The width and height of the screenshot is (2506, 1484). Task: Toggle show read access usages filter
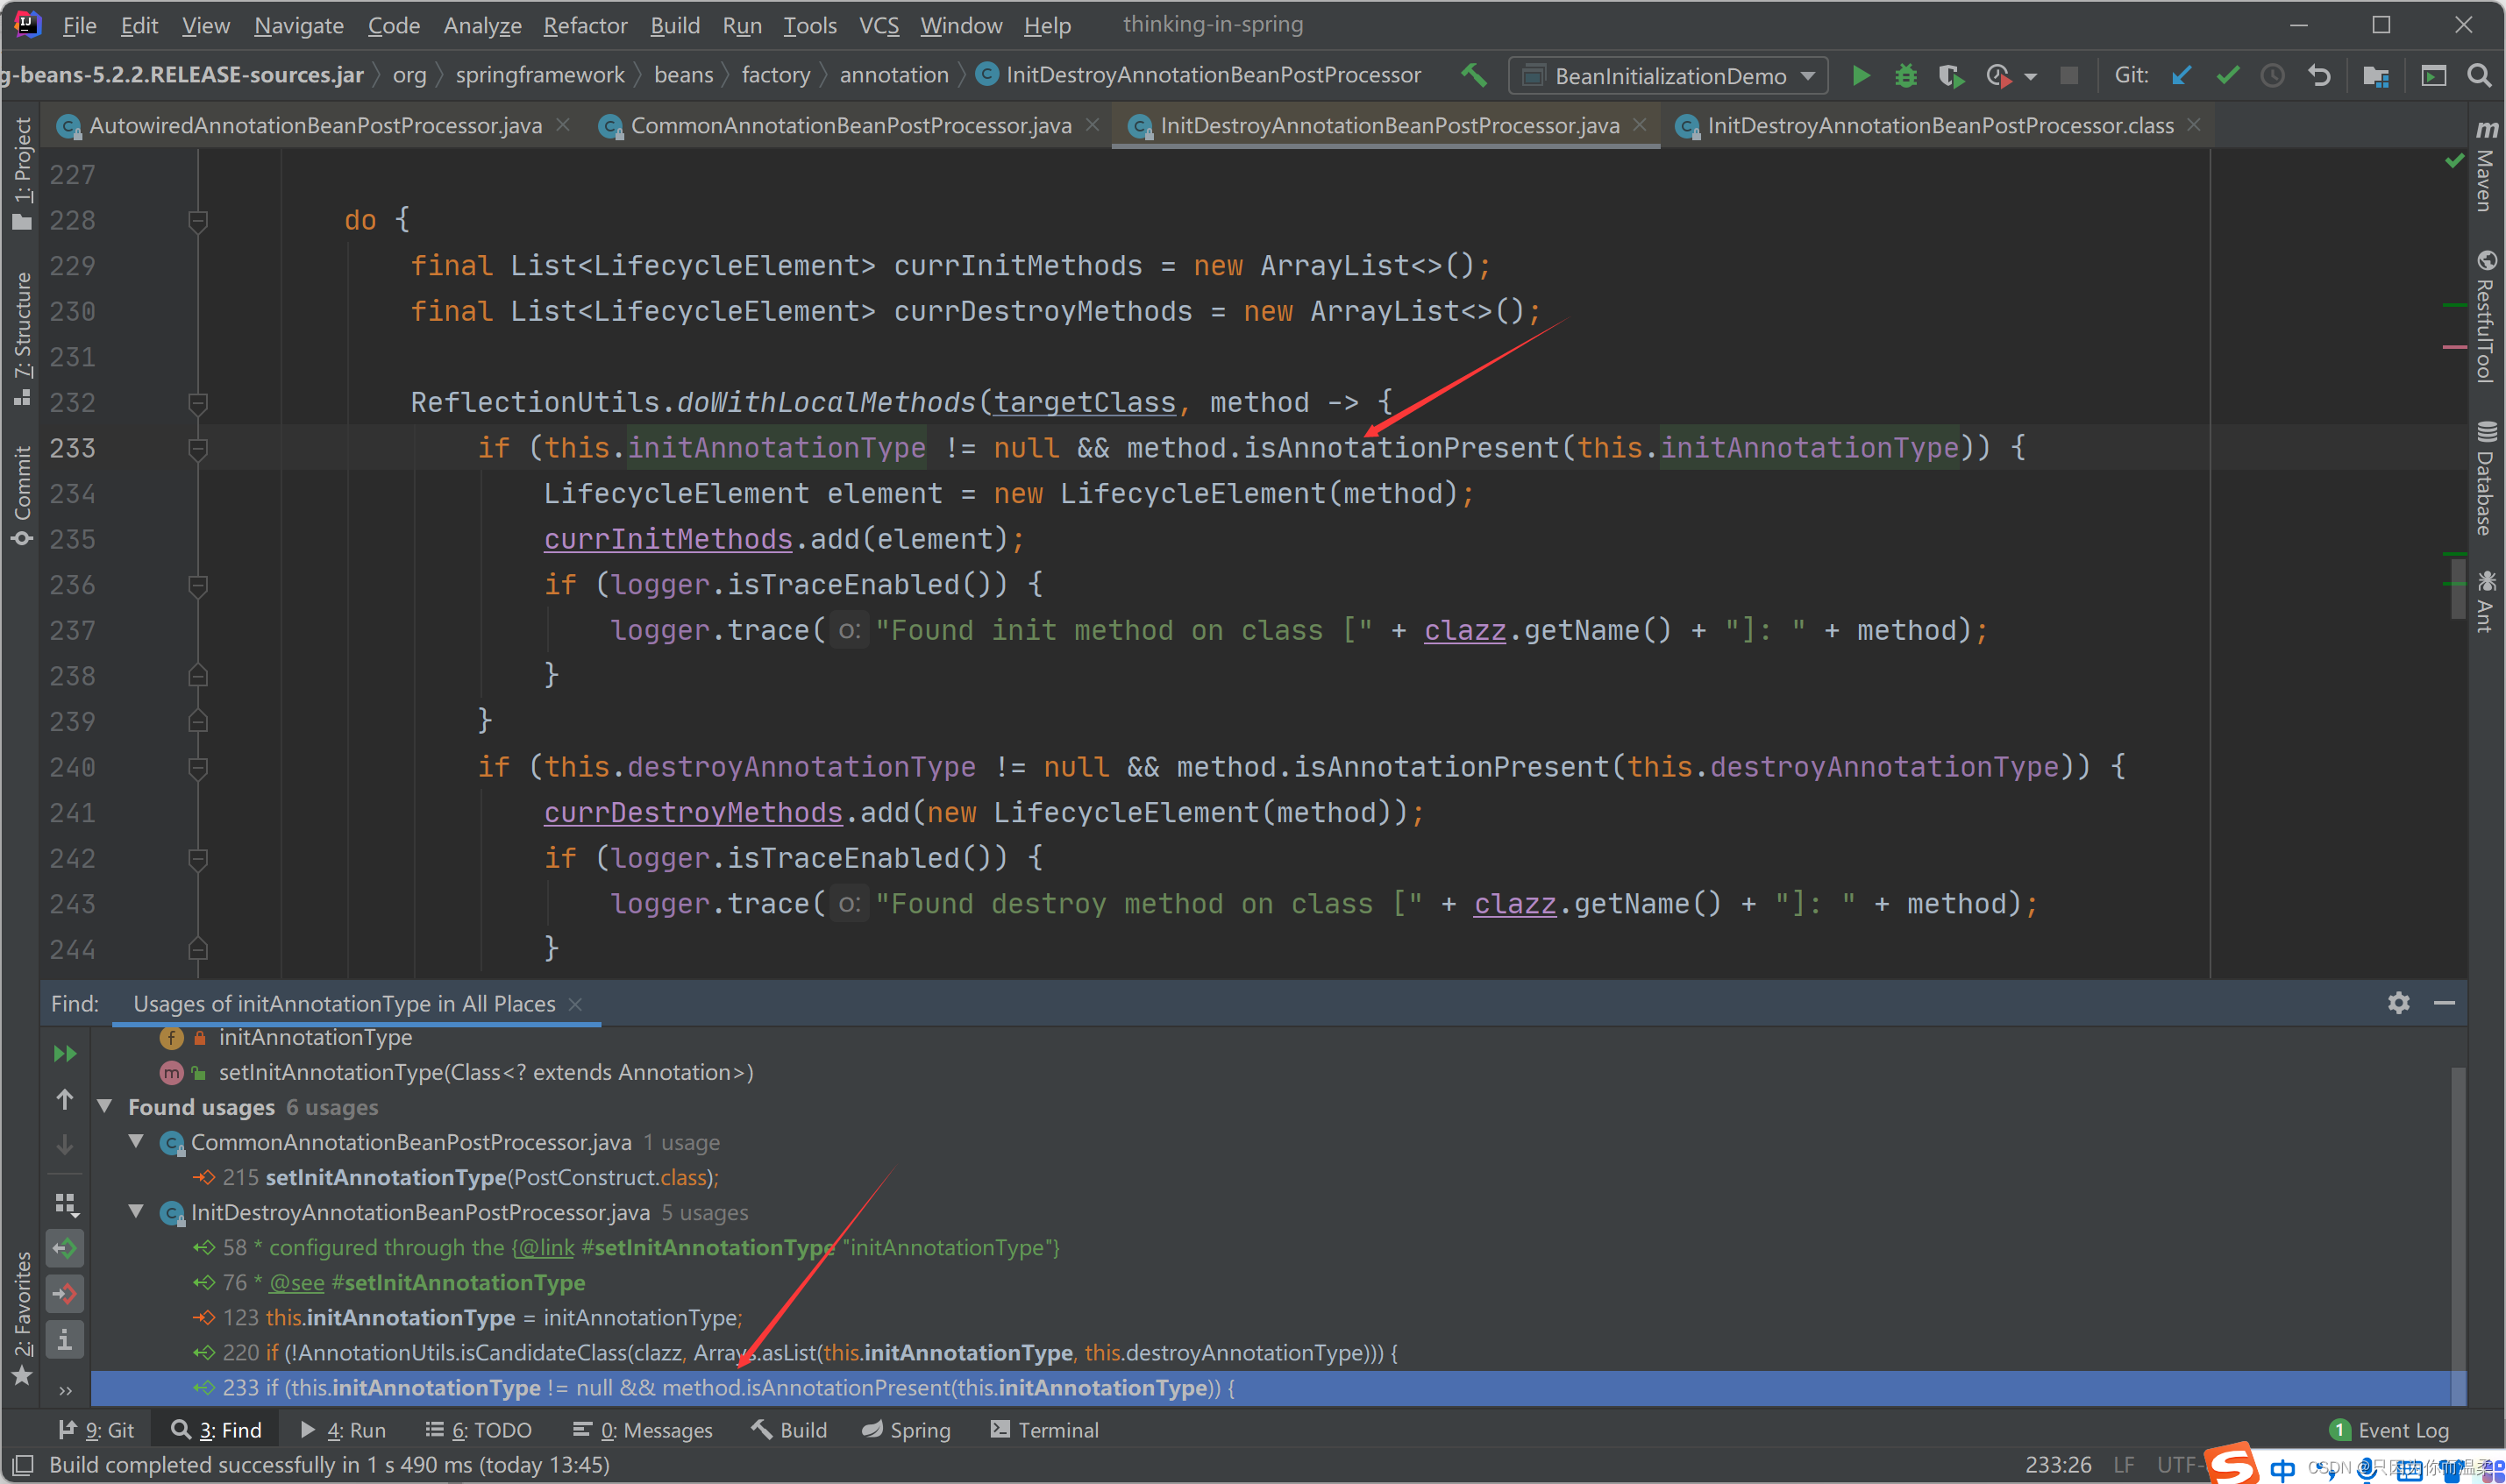click(65, 1247)
